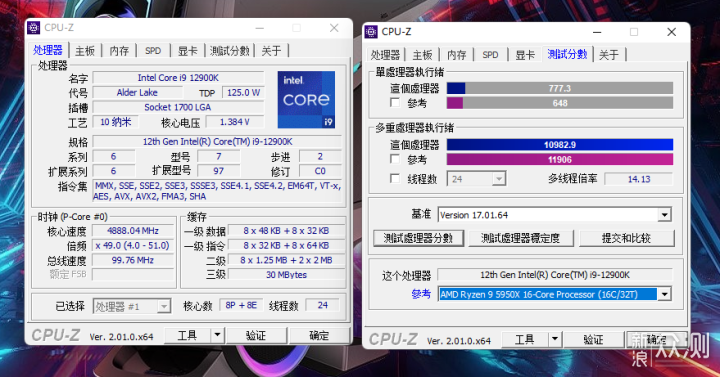Click CPU-Z app icon in right window title bar
The height and width of the screenshot is (377, 720).
(371, 32)
